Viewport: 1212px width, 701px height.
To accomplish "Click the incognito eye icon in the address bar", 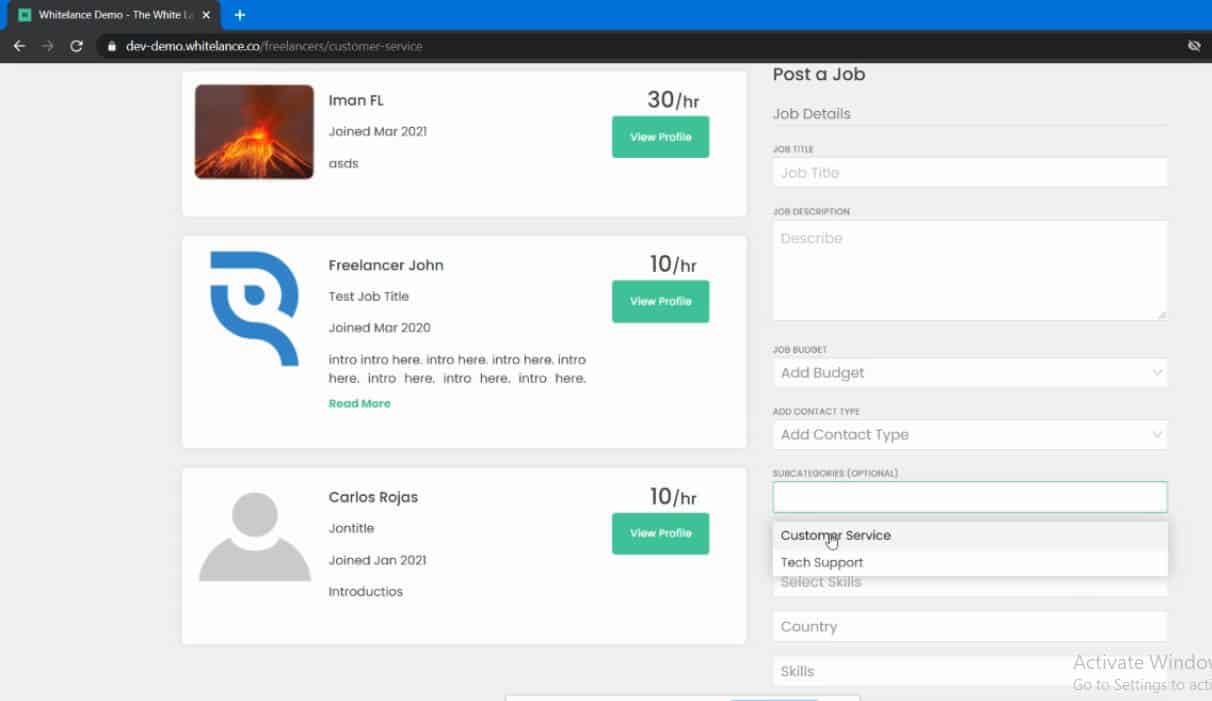I will pyautogui.click(x=1194, y=46).
